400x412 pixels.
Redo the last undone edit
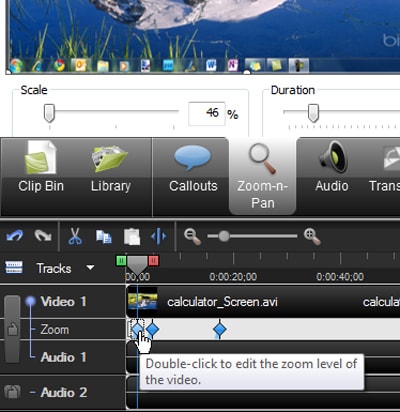pyautogui.click(x=43, y=236)
